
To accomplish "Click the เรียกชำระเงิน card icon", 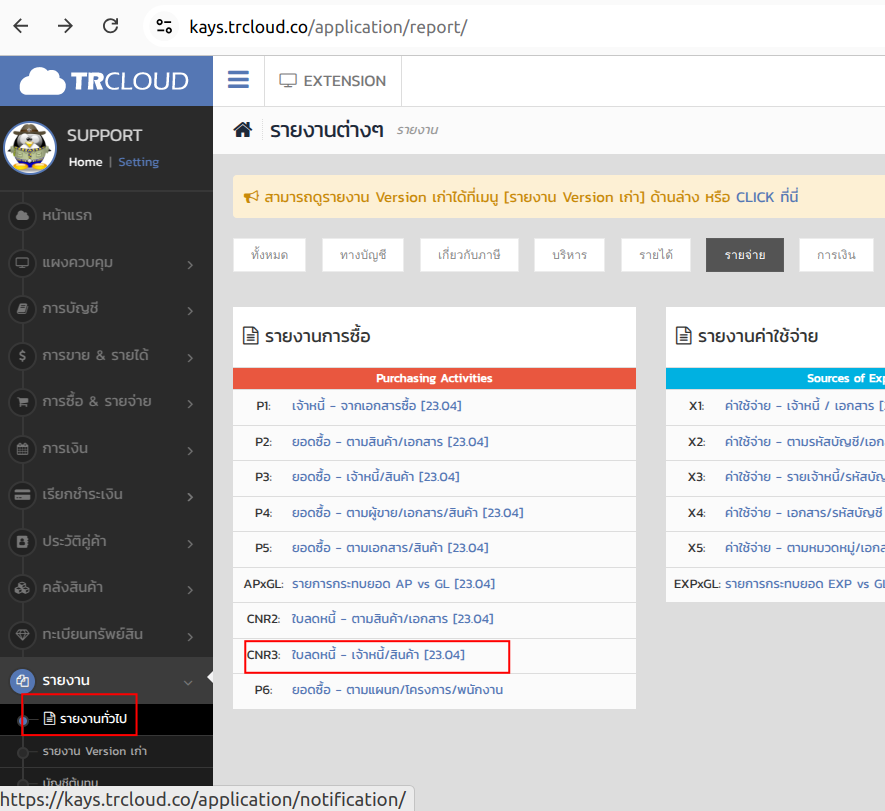I will coord(23,495).
